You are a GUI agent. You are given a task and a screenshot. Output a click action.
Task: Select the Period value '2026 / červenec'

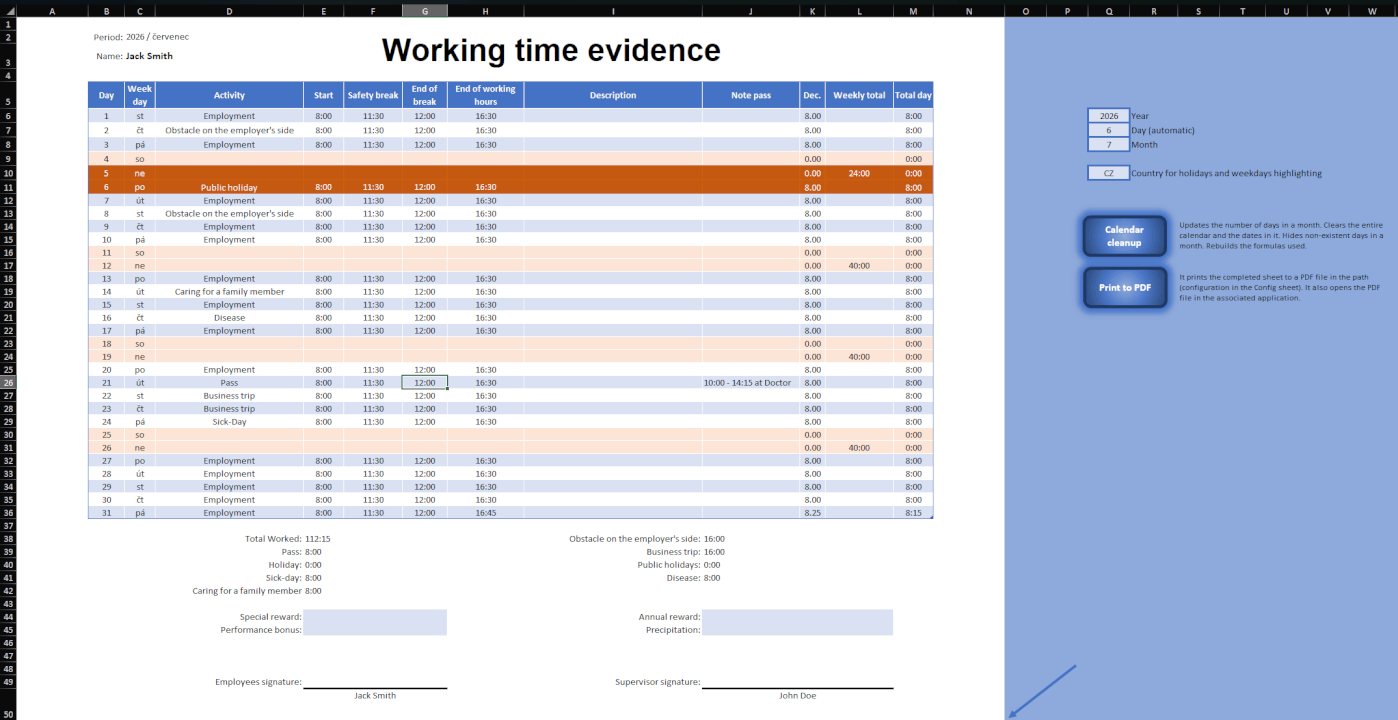(157, 37)
